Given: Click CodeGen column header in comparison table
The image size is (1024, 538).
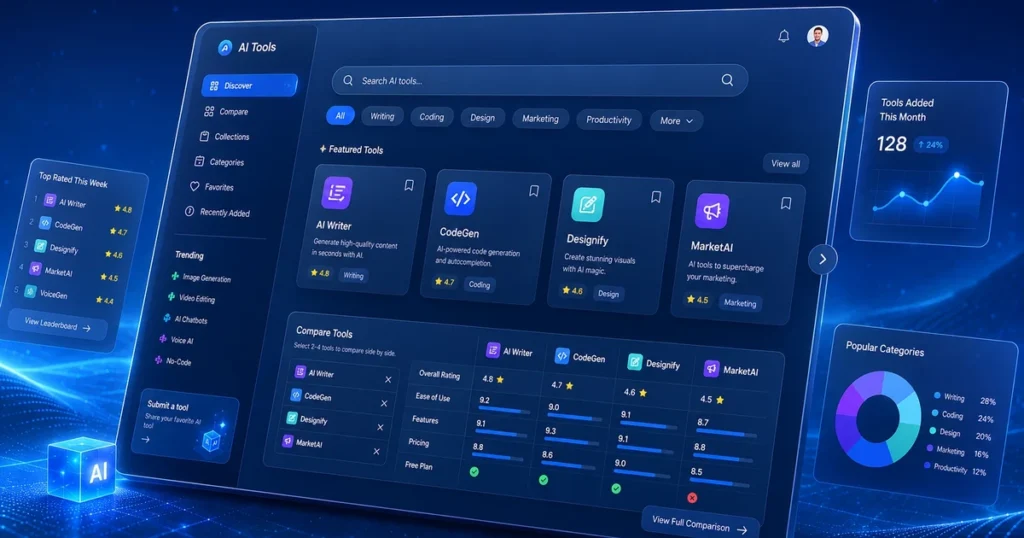Looking at the screenshot, I should click(x=580, y=357).
